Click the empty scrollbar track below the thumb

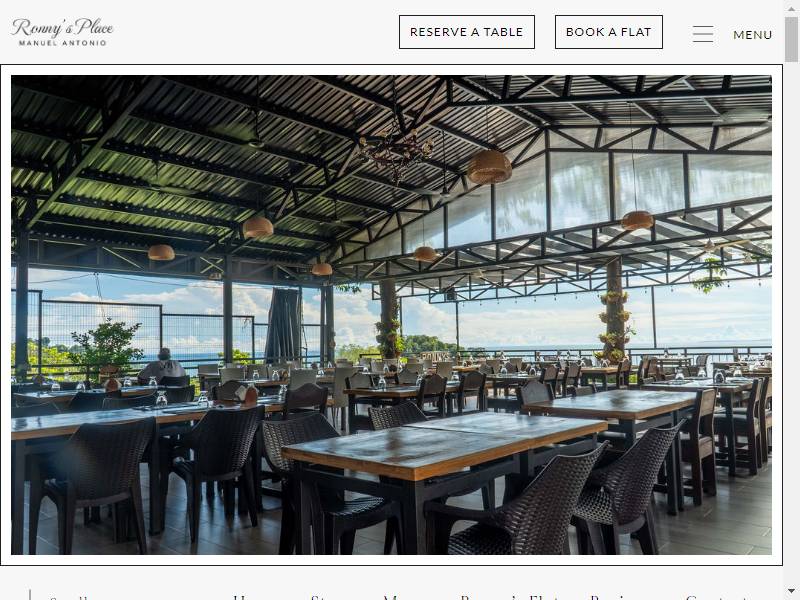pyautogui.click(x=791, y=321)
